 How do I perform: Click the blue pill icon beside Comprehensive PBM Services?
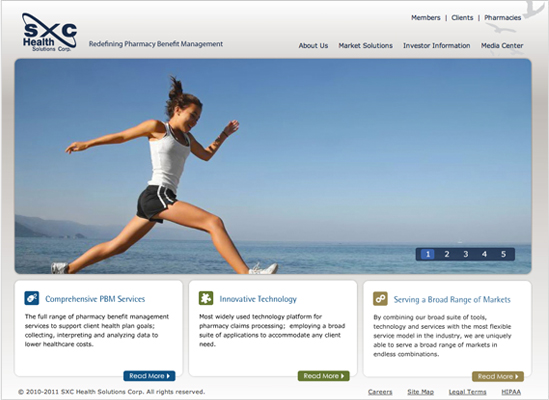click(32, 298)
